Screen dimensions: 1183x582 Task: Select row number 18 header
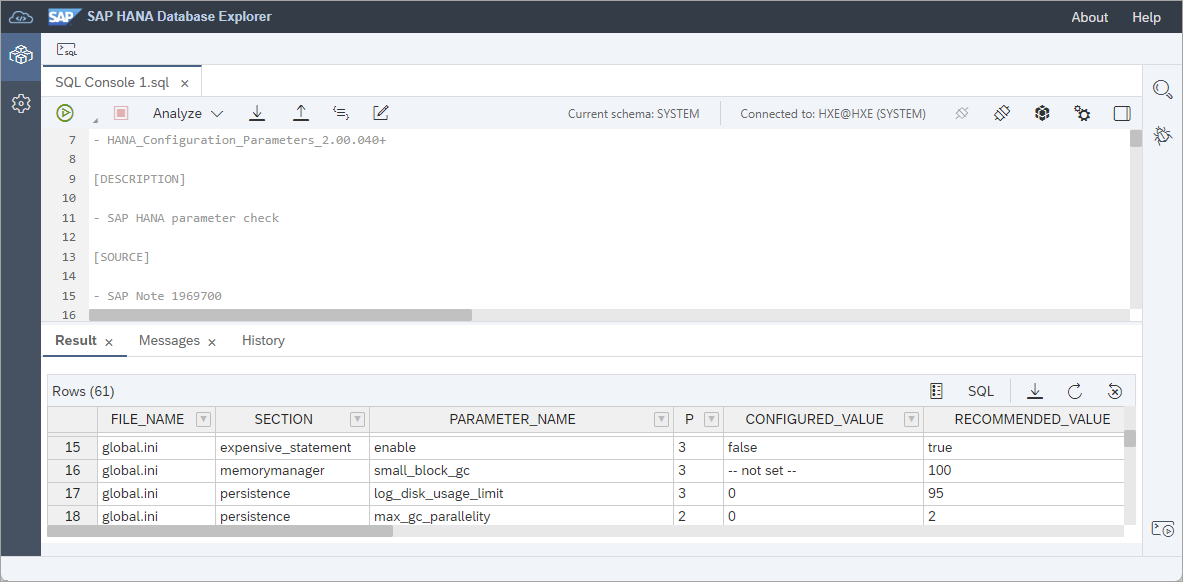pos(72,517)
